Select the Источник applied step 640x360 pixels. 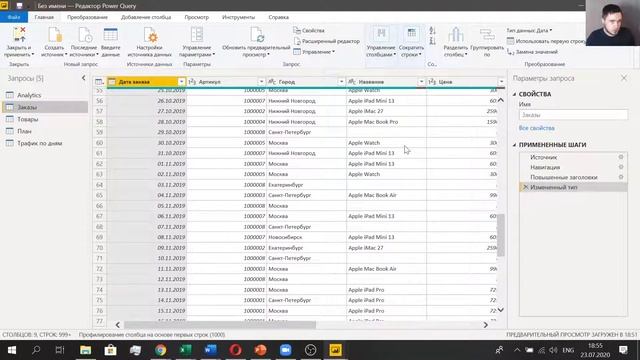pyautogui.click(x=543, y=157)
